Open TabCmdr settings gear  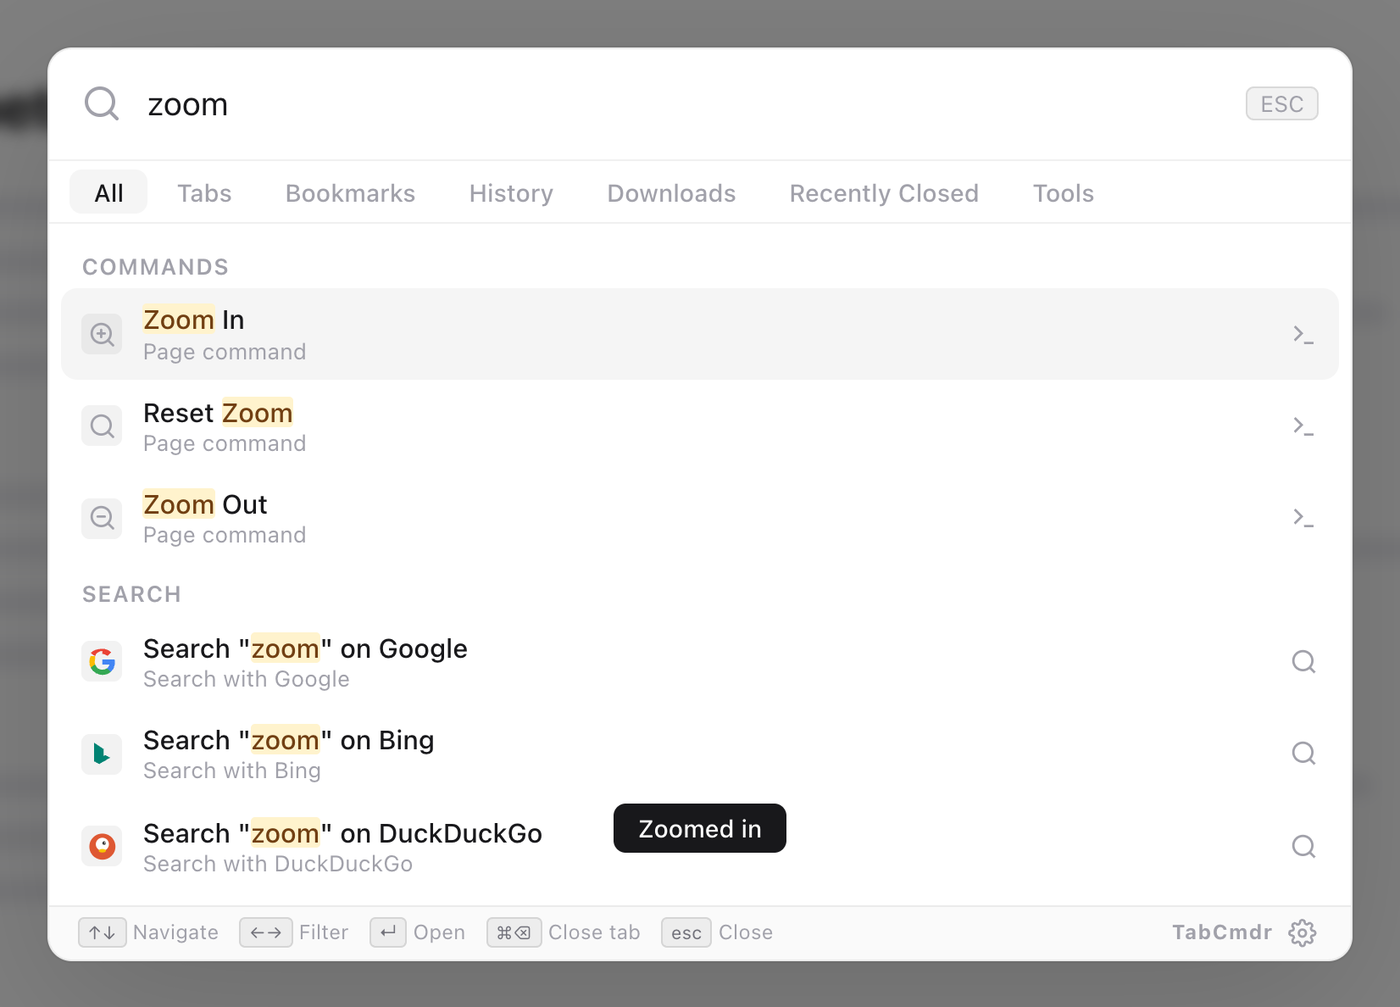pos(1302,933)
